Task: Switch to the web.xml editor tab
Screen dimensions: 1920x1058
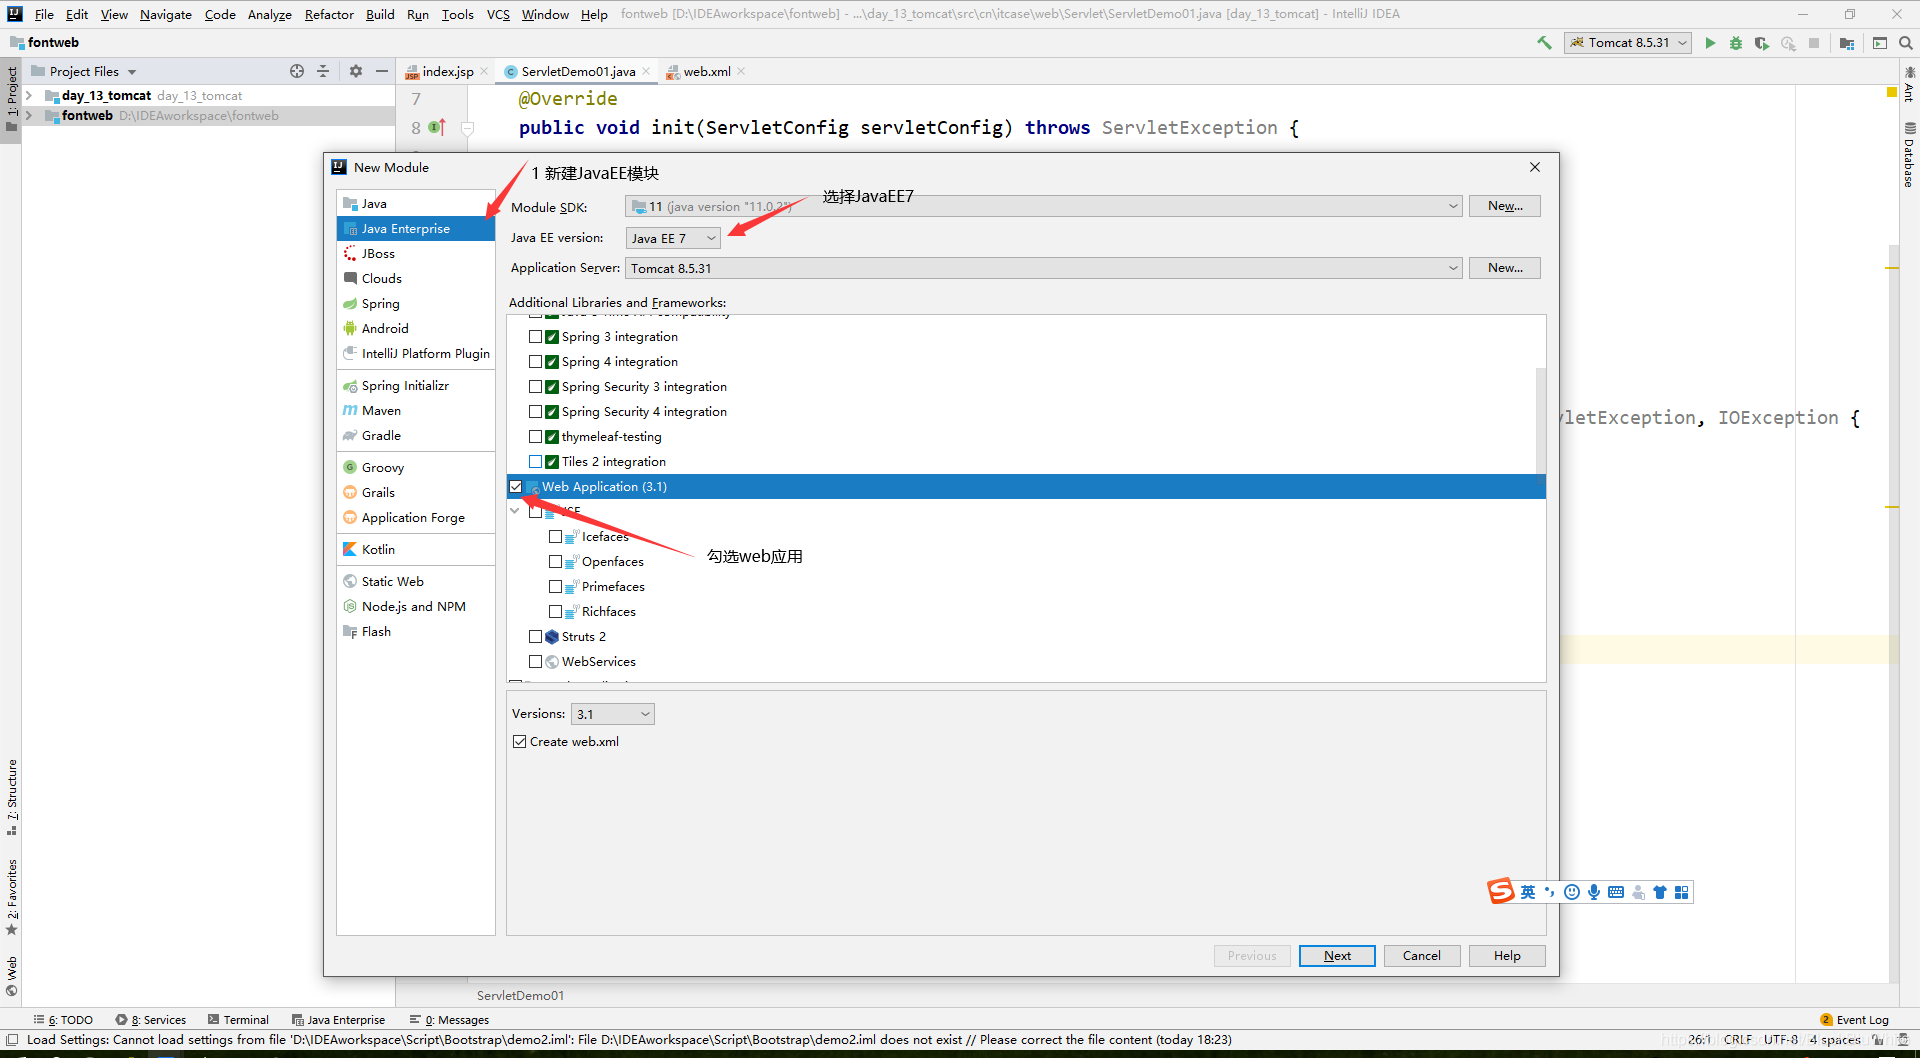Action: 707,71
